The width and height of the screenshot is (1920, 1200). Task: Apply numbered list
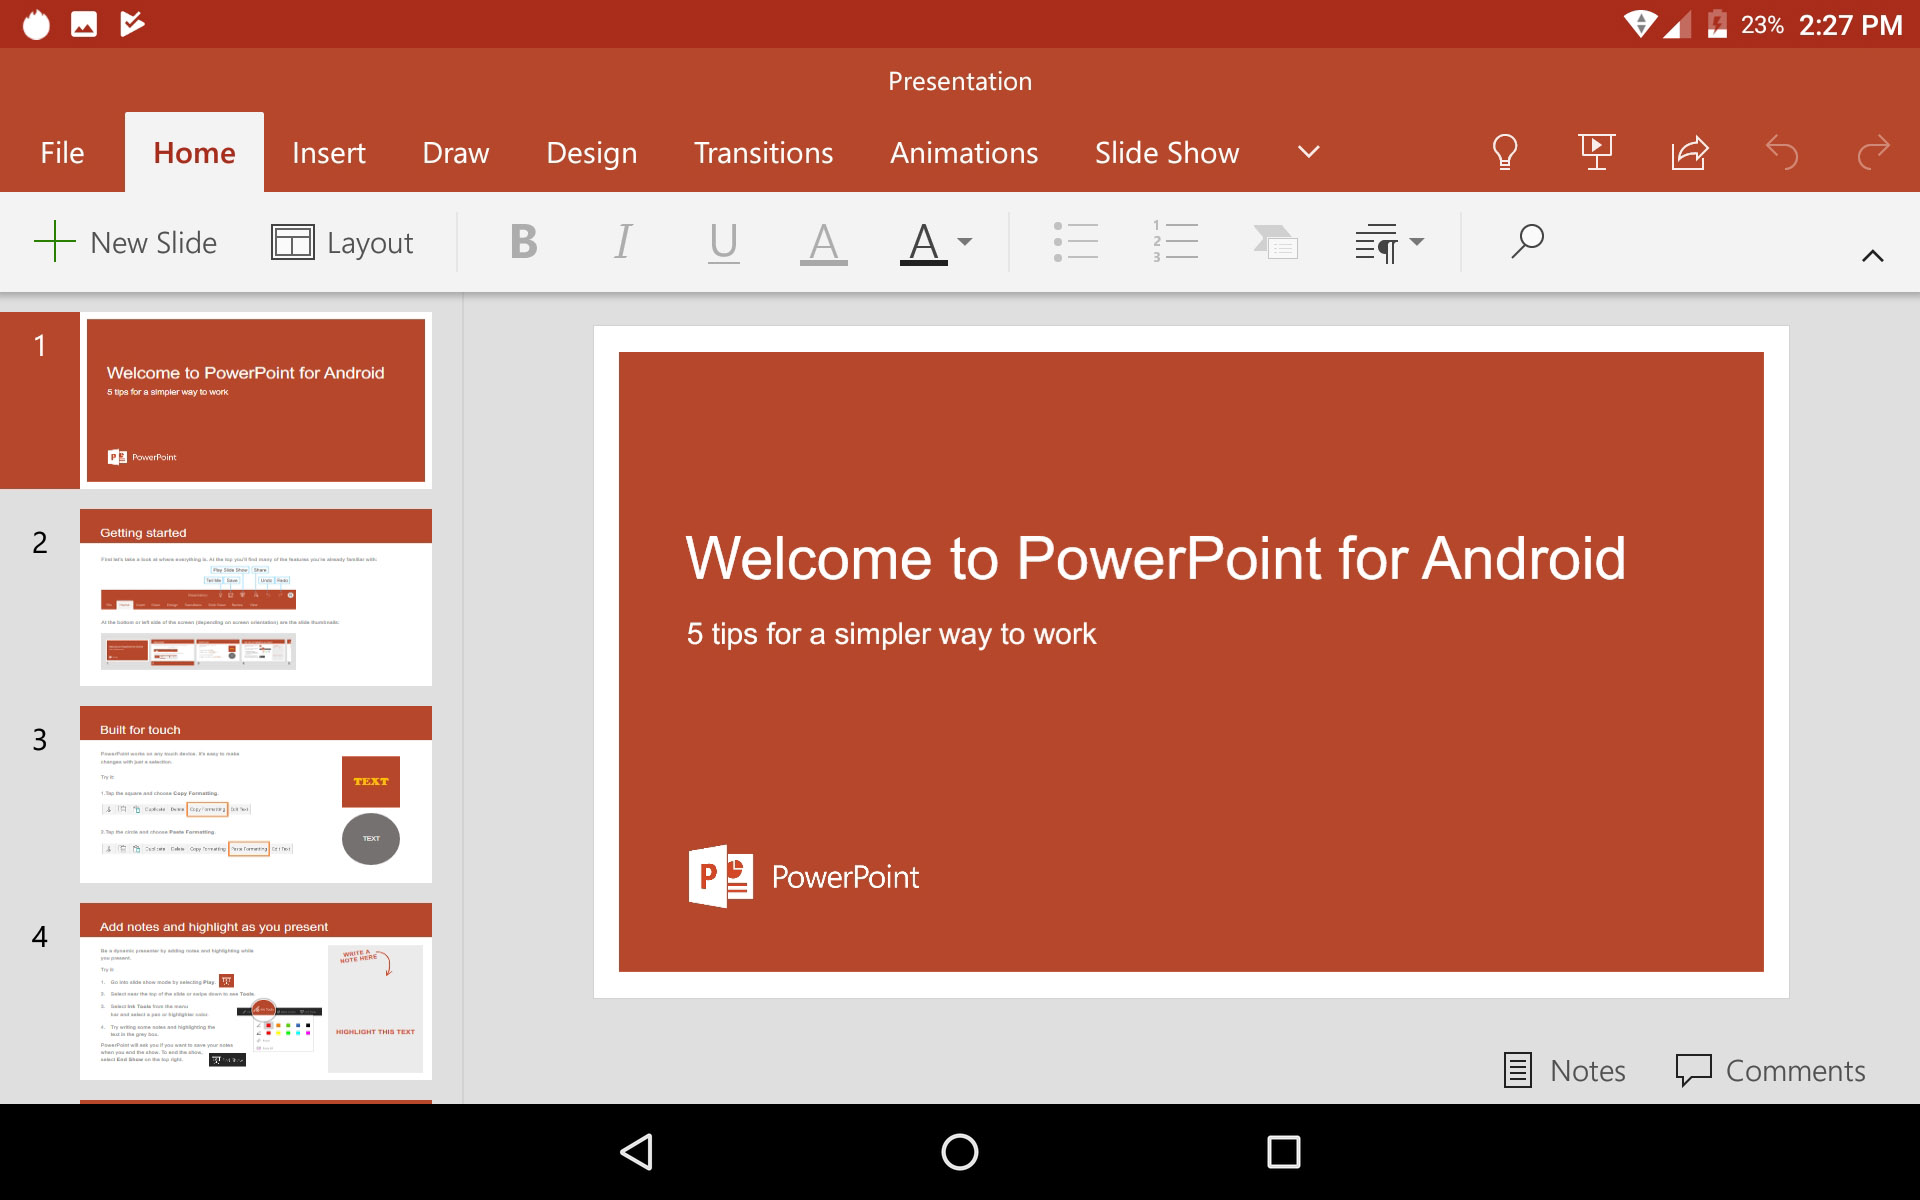[x=1176, y=242]
